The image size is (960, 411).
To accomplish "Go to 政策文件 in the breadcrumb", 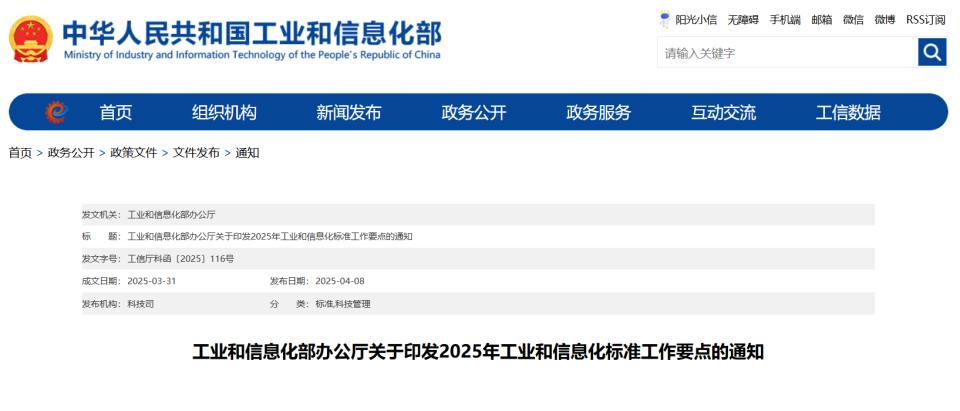I will pos(133,153).
